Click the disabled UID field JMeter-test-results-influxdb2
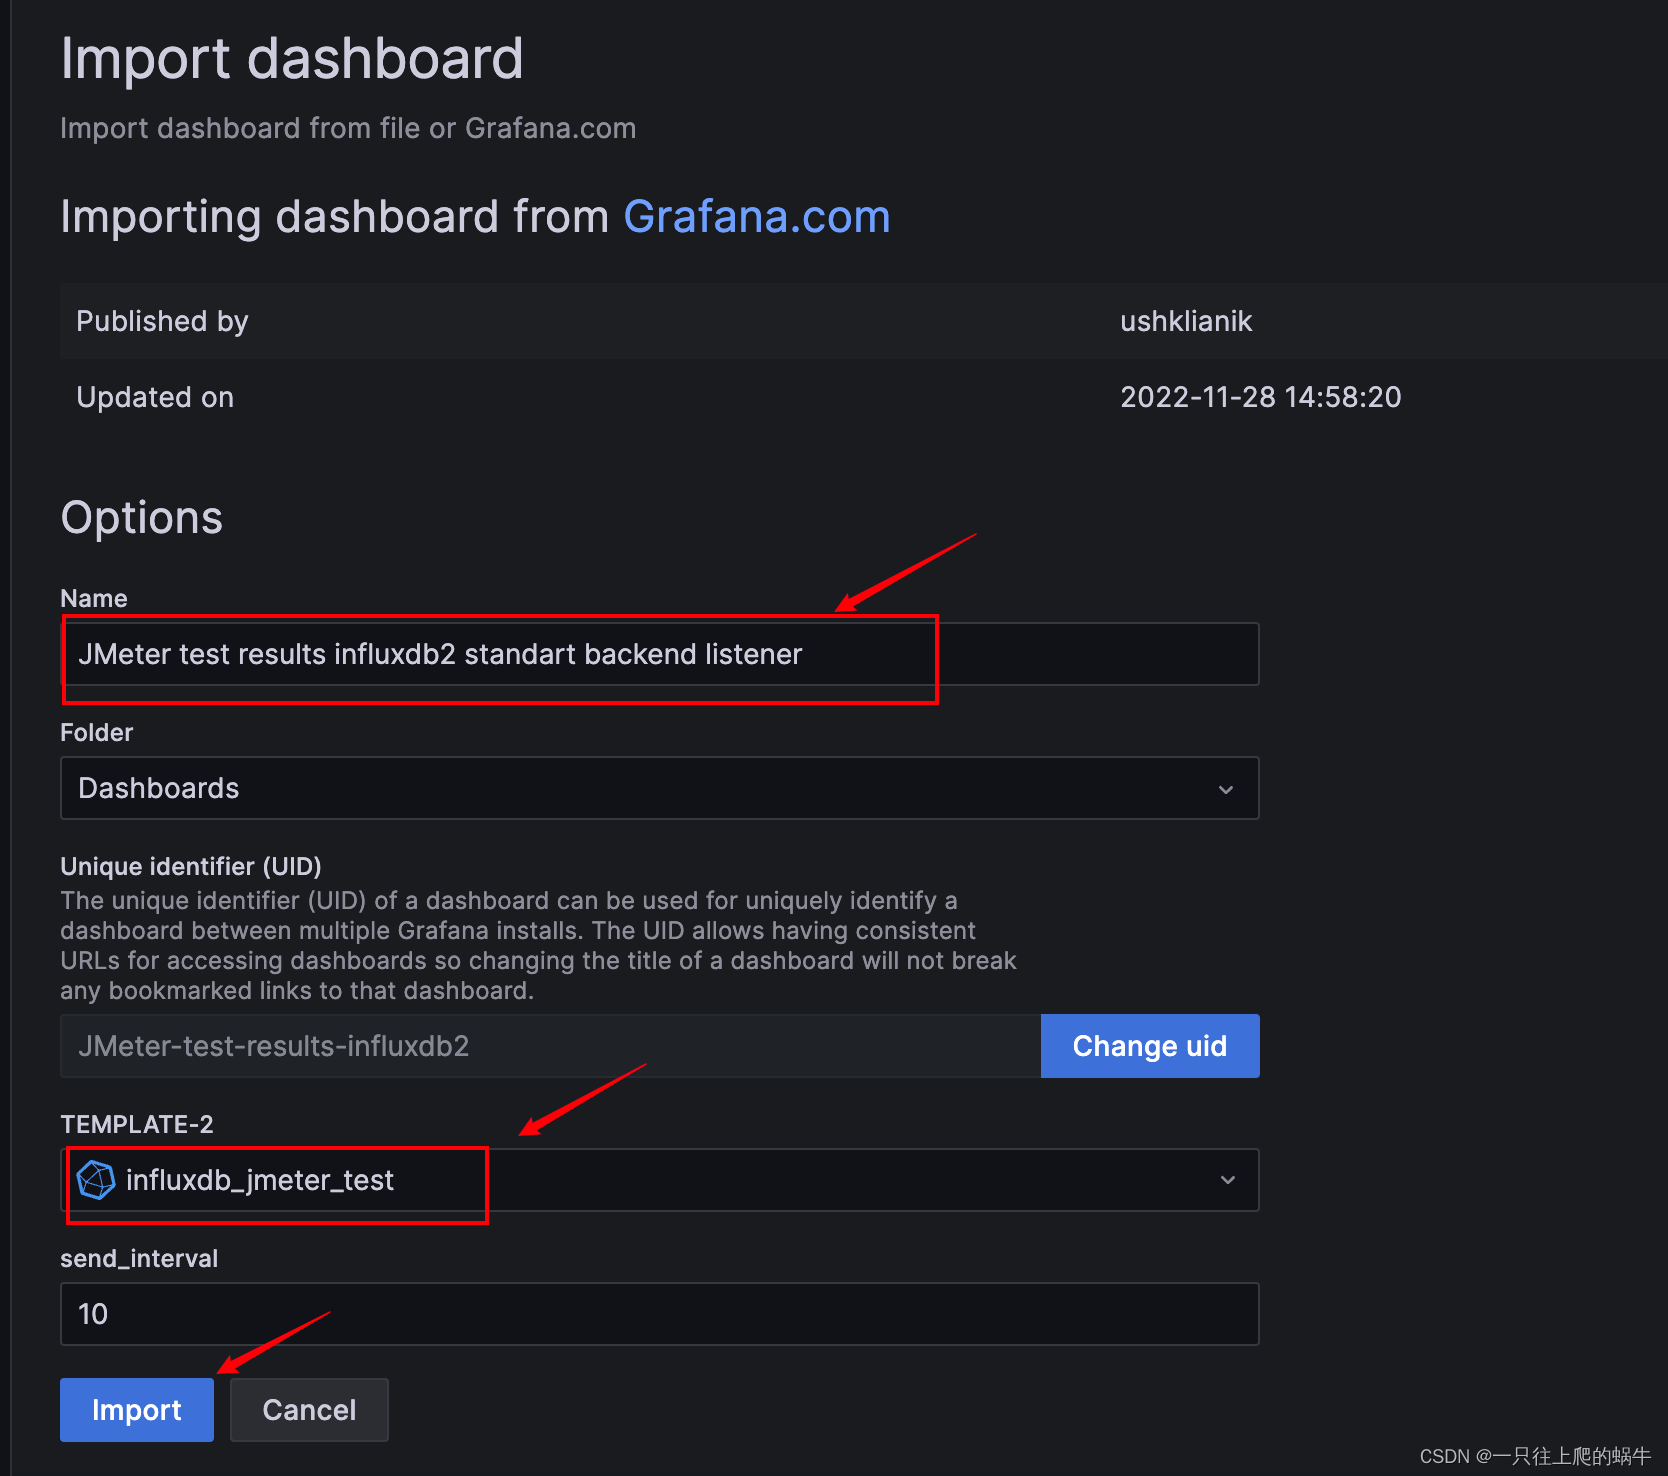 pos(550,1046)
